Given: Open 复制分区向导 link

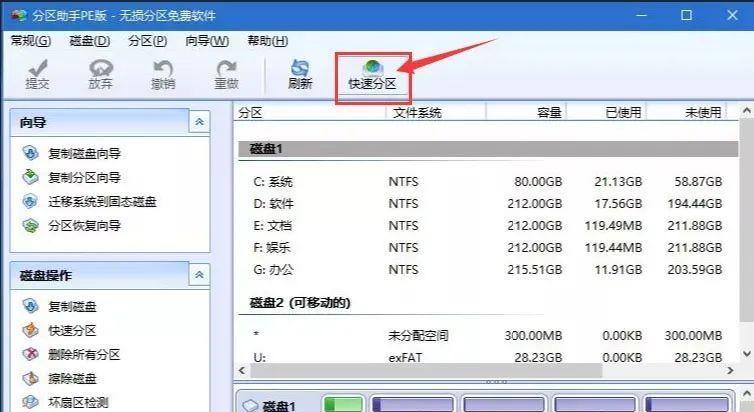Looking at the screenshot, I should click(84, 177).
